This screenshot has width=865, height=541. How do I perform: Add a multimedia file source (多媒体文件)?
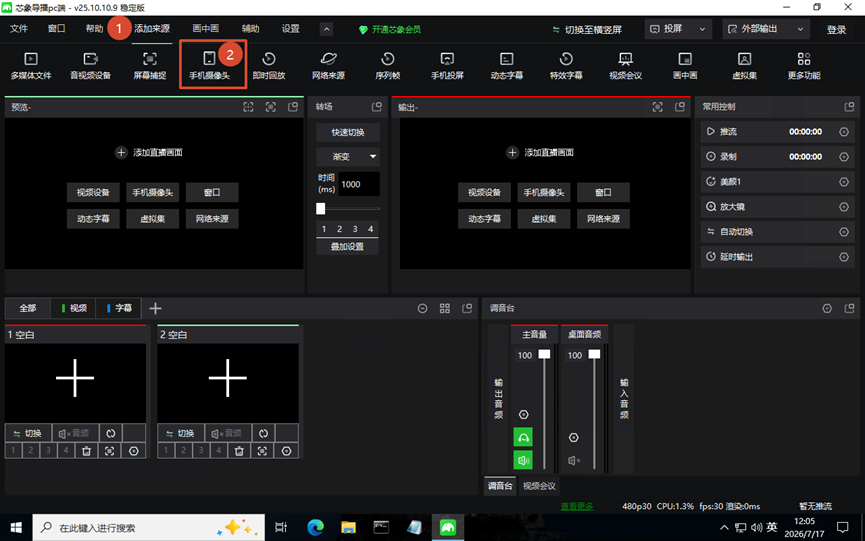click(31, 66)
